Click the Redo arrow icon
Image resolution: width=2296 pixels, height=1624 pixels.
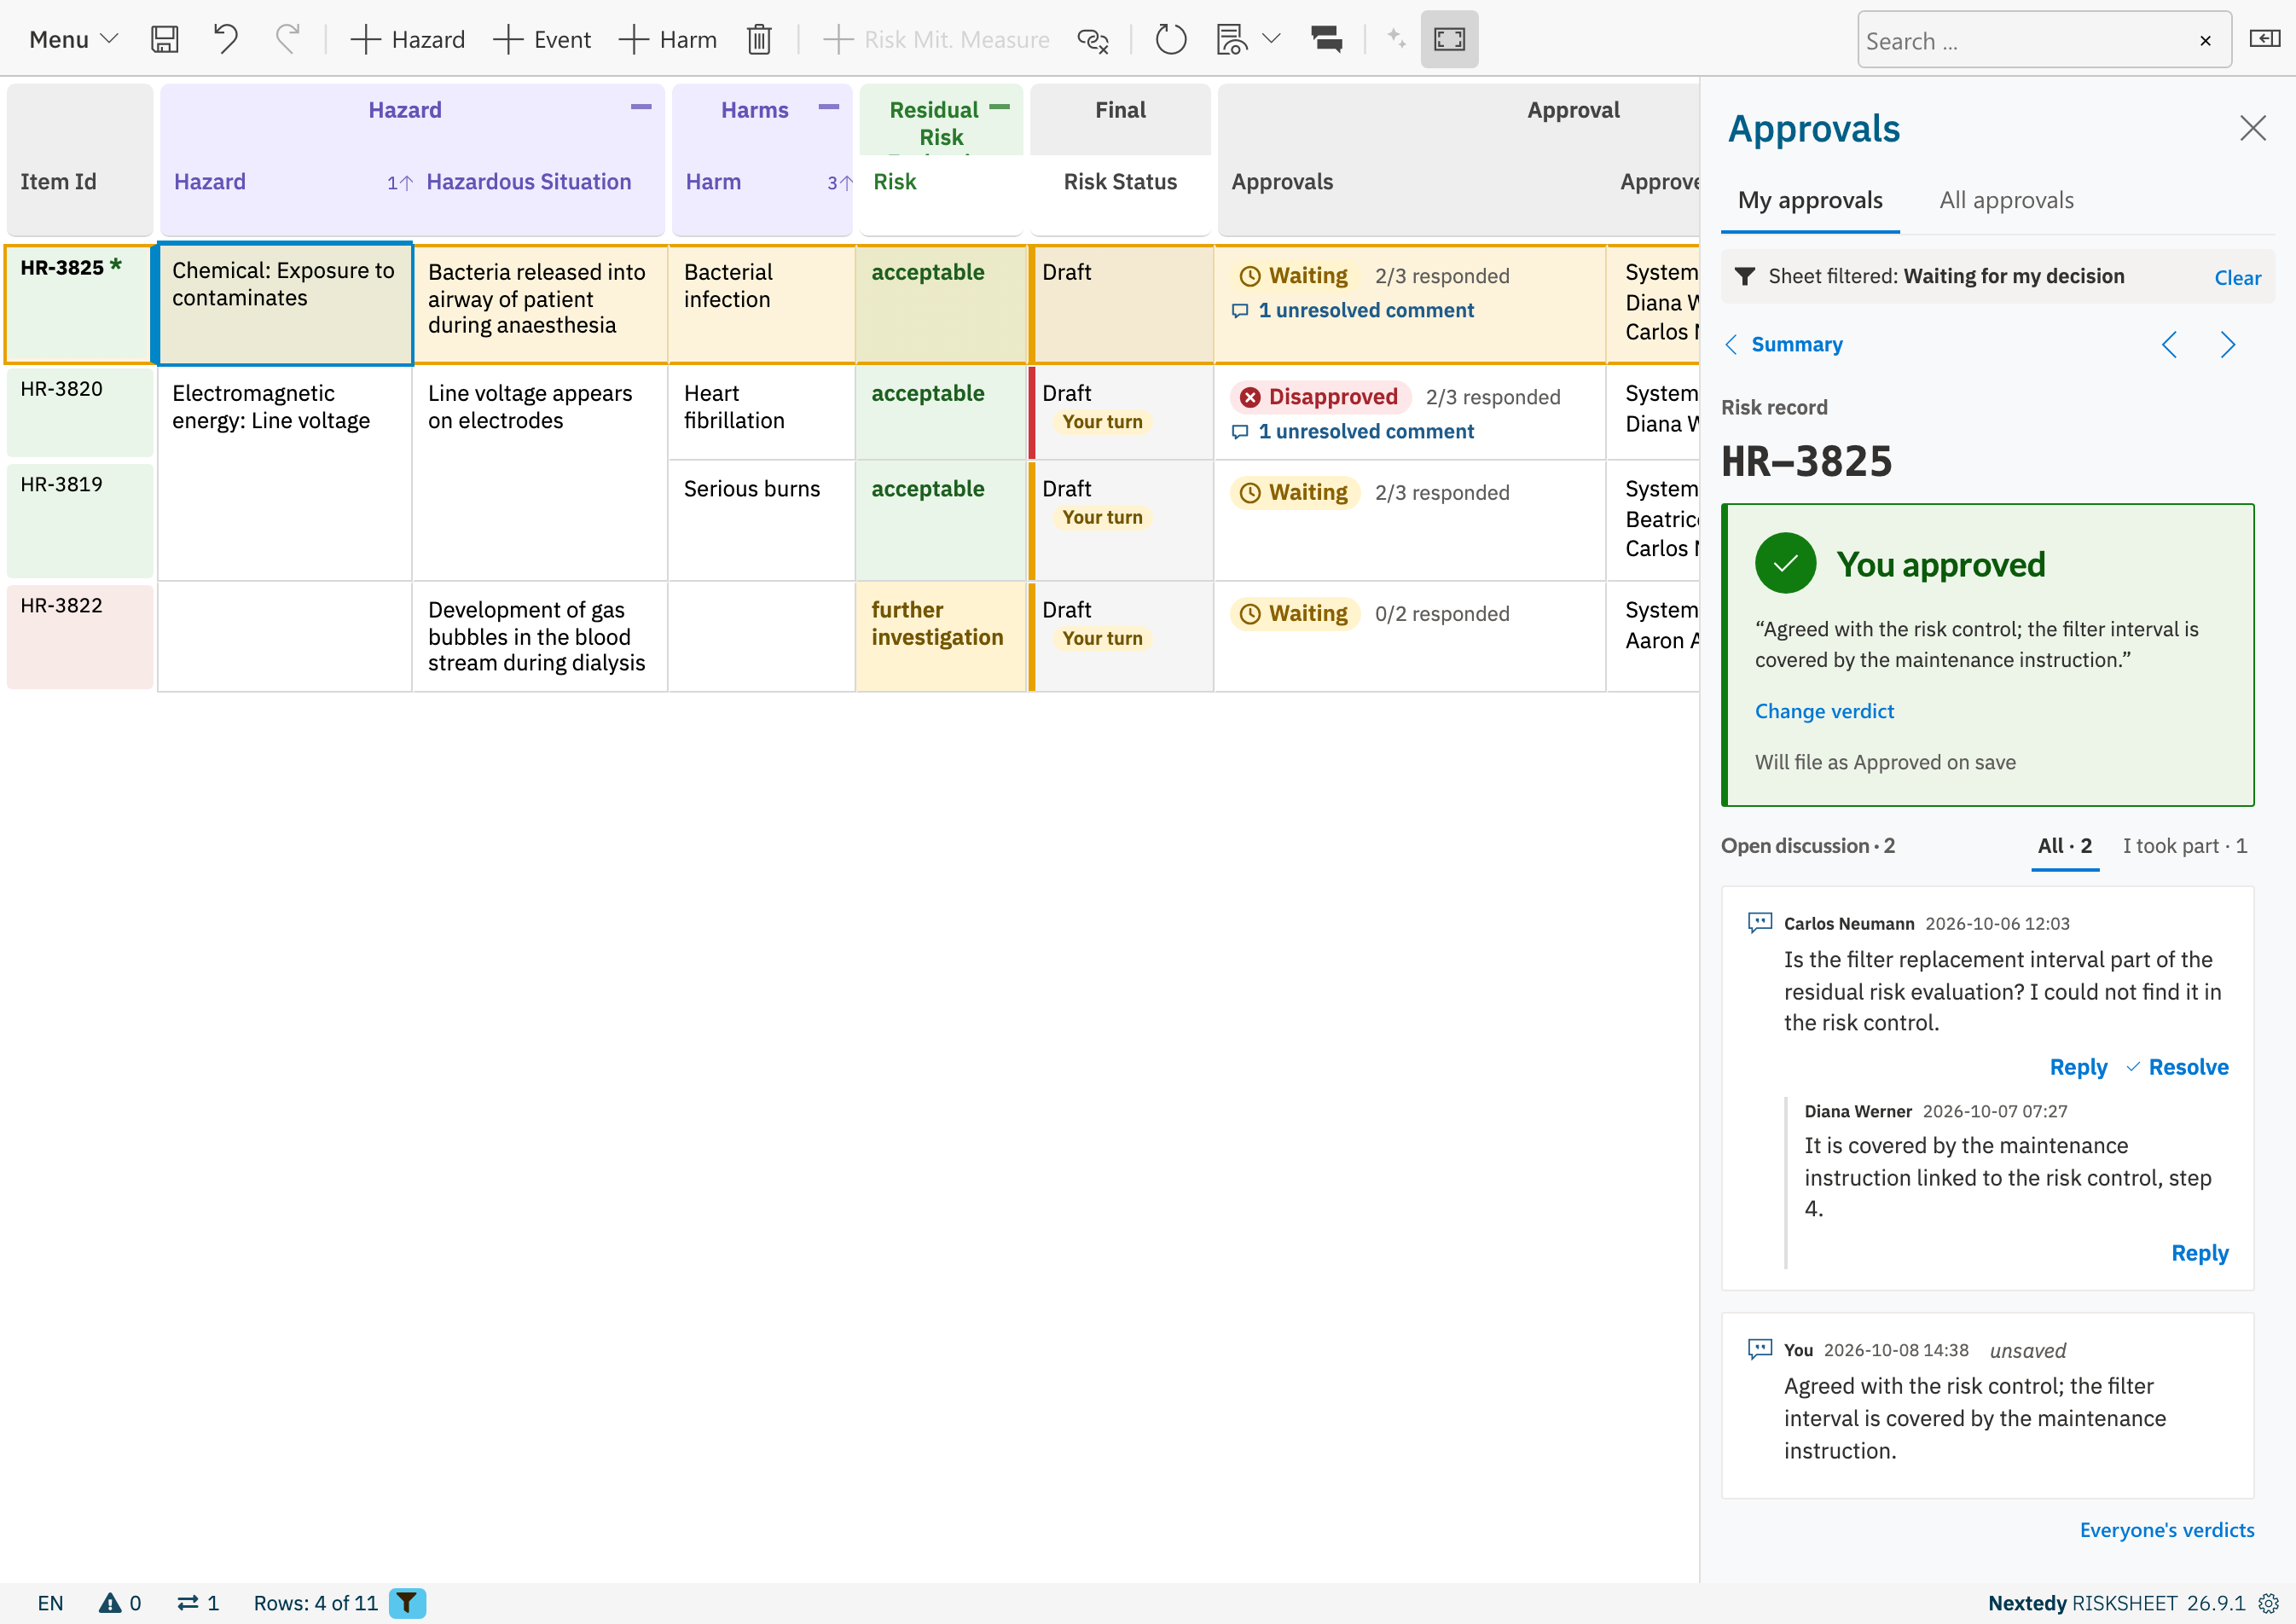(287, 40)
